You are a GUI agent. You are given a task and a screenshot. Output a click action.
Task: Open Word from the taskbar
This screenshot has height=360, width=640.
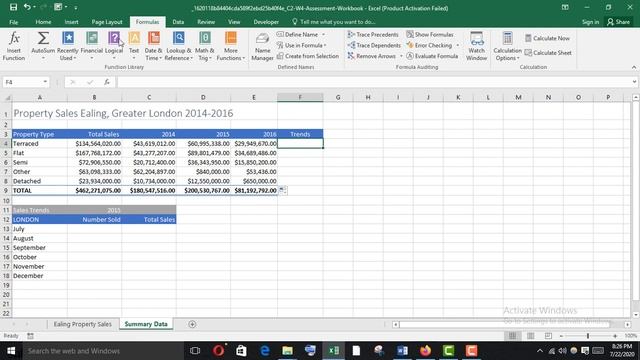tap(402, 351)
